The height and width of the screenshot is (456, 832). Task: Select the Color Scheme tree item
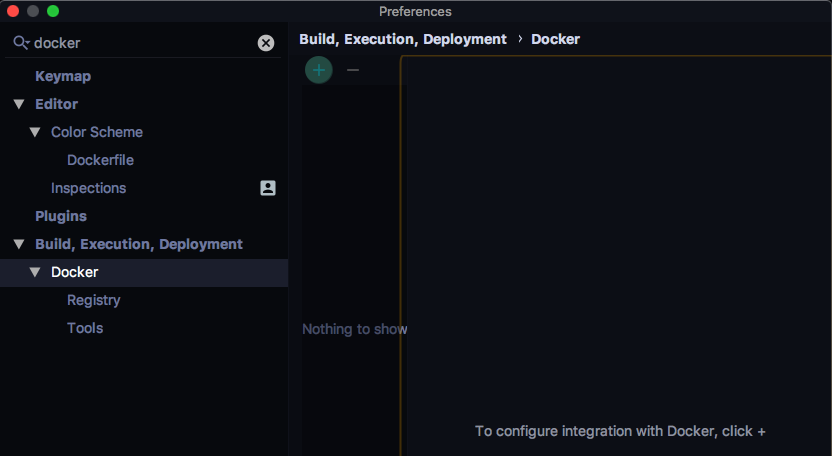[97, 132]
